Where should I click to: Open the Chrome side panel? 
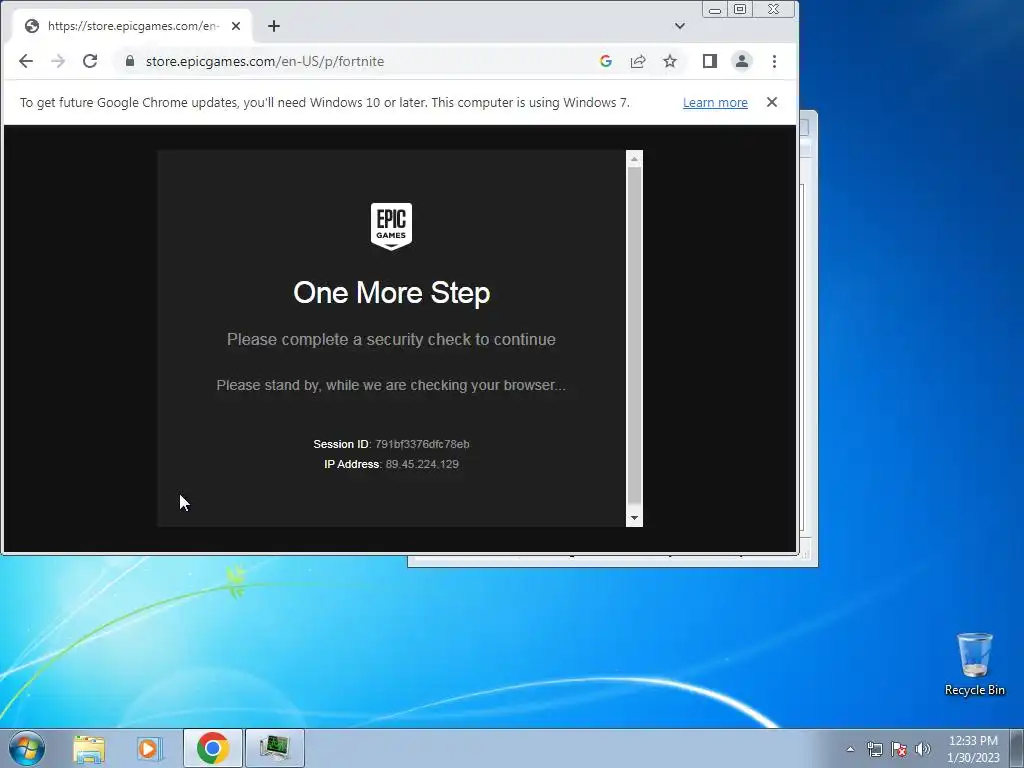[710, 61]
